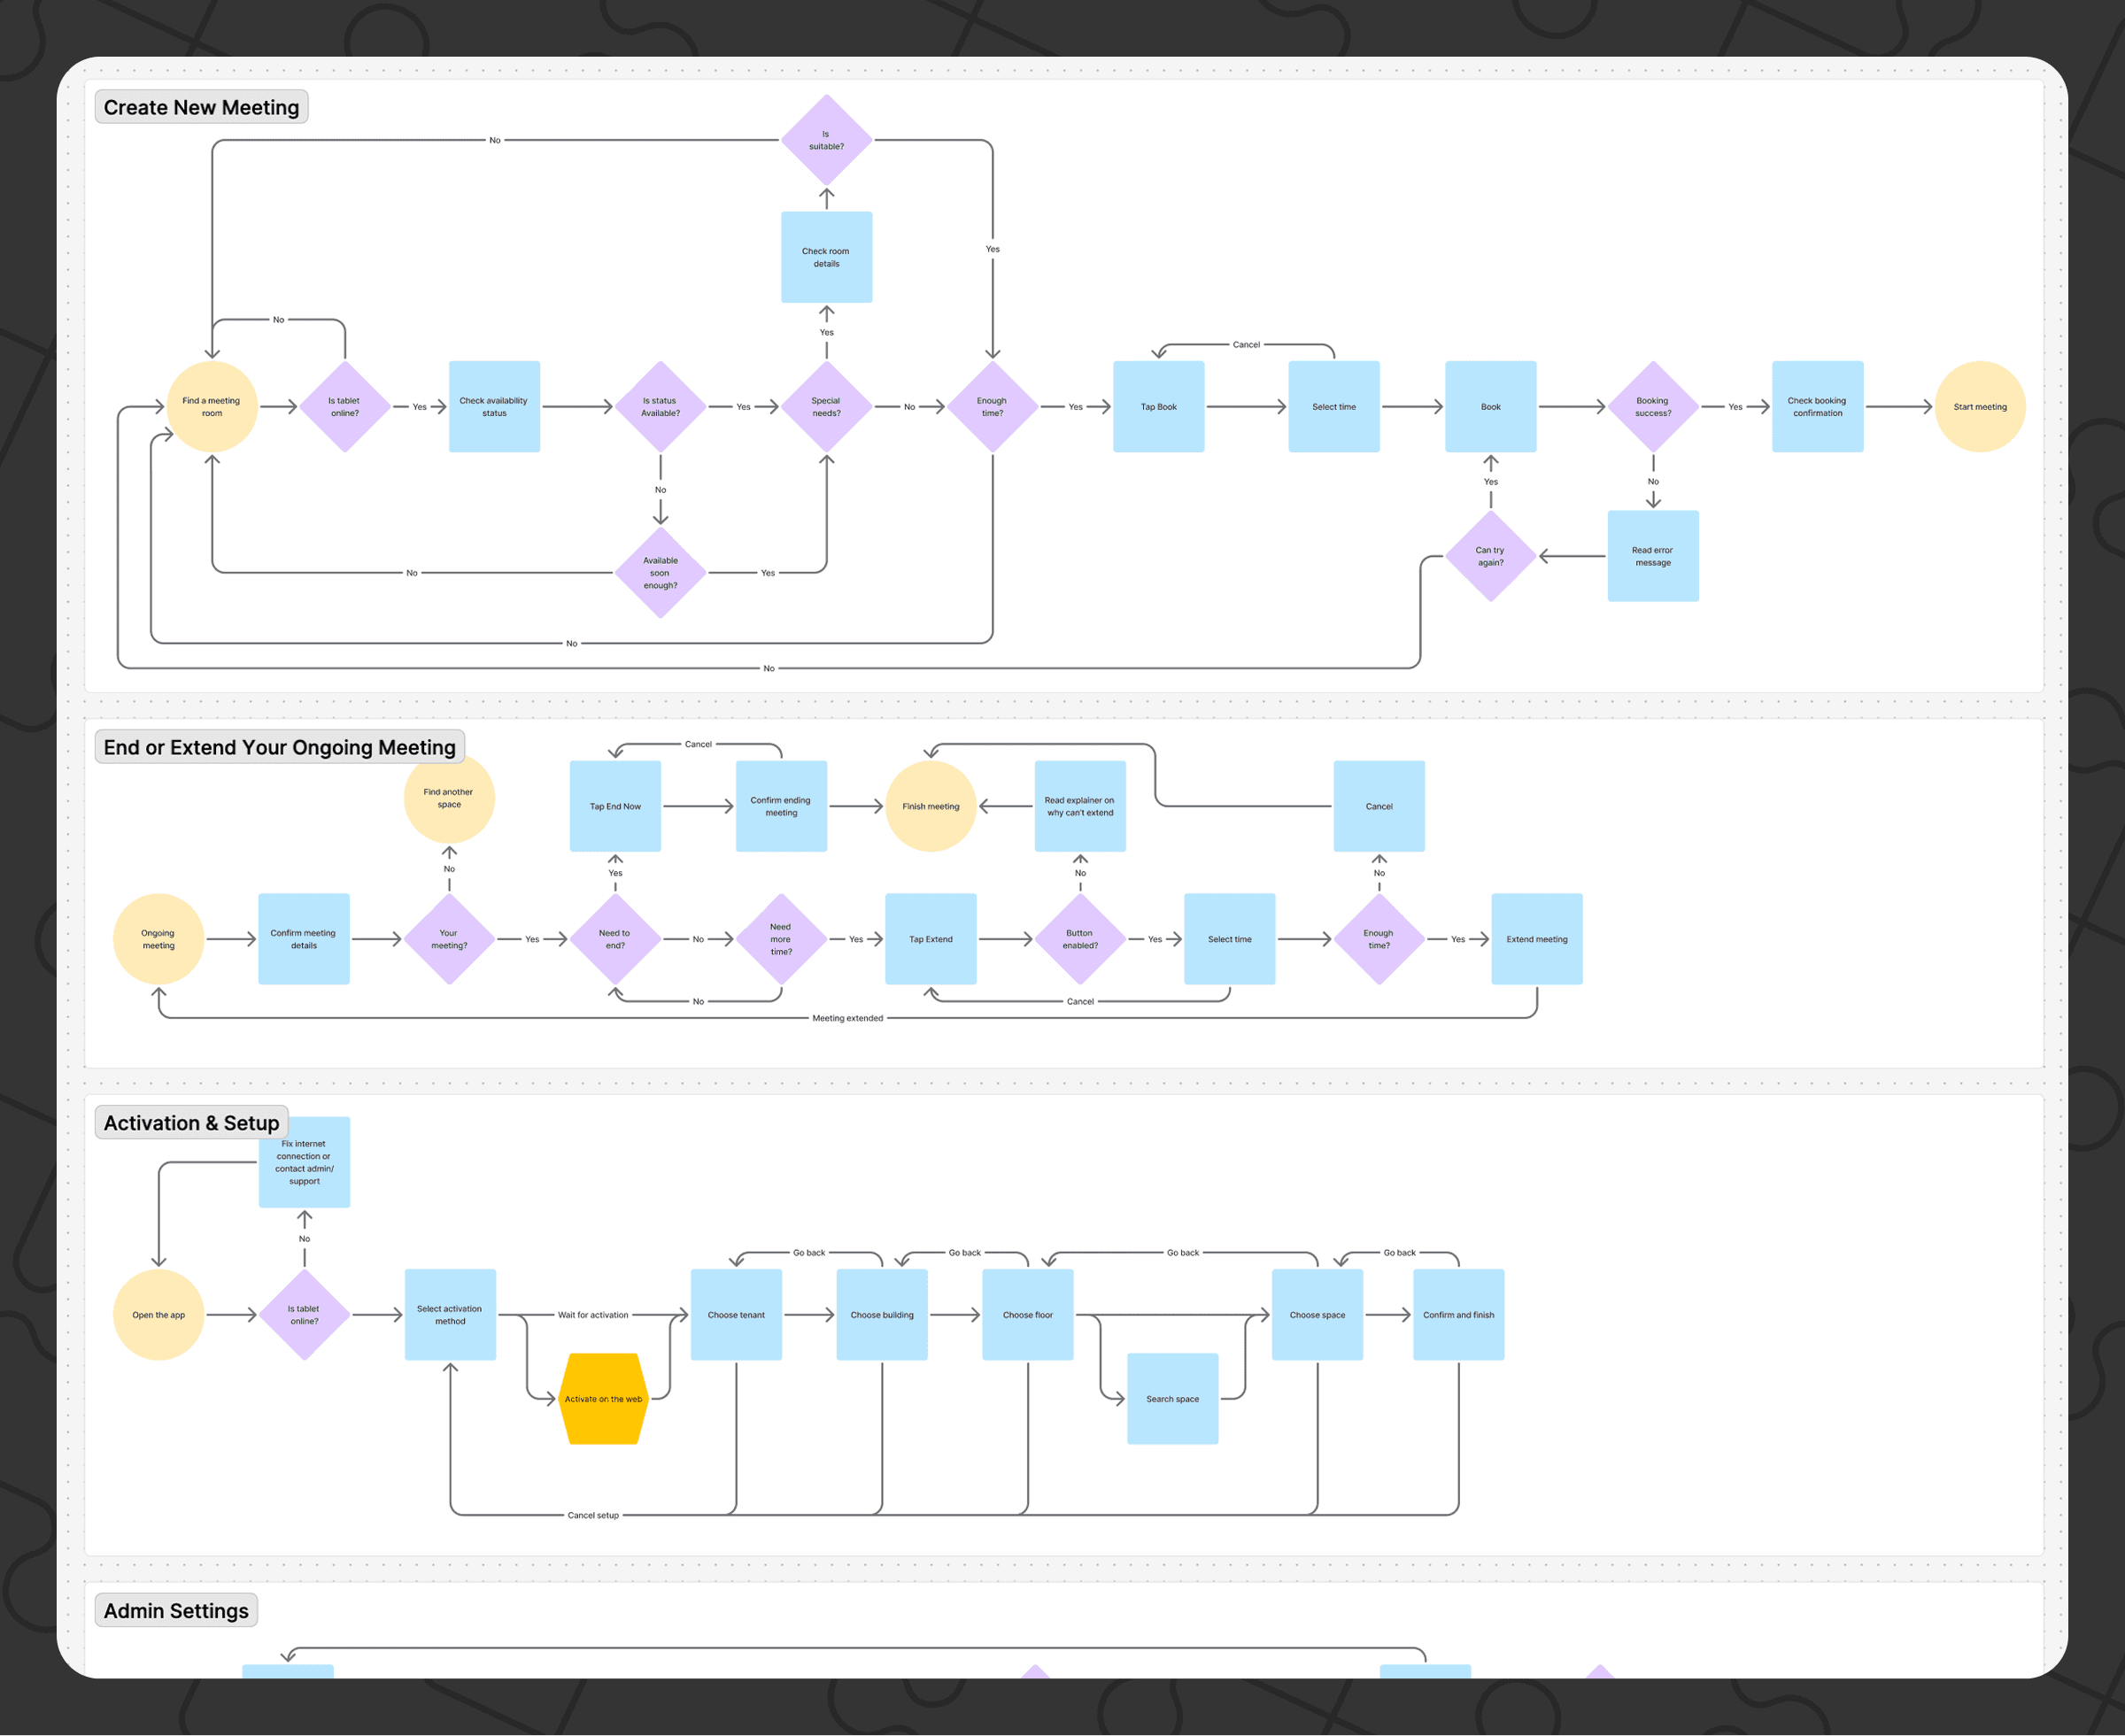Viewport: 2125px width, 1736px height.
Task: Select the blue 'Cancel' box
Action: coord(1379,806)
